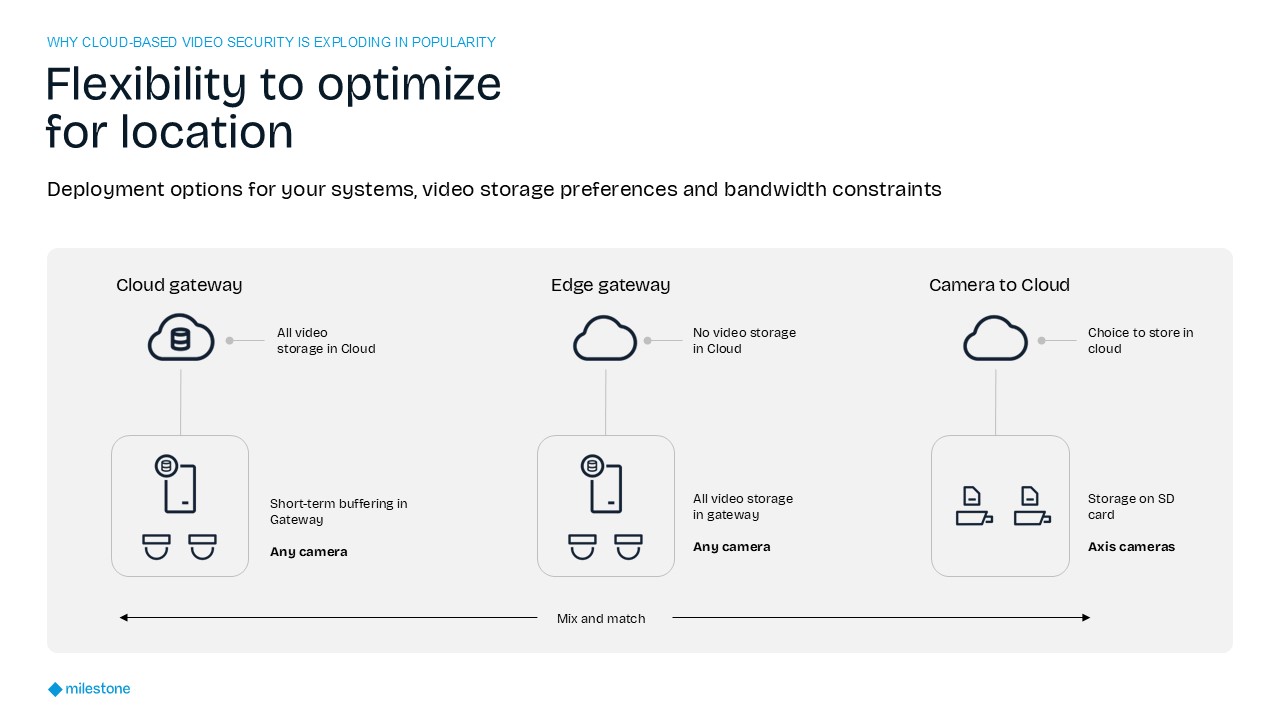The image size is (1280, 720).
Task: Click 'Short-term buffering in Gateway' text
Action: click(x=338, y=512)
